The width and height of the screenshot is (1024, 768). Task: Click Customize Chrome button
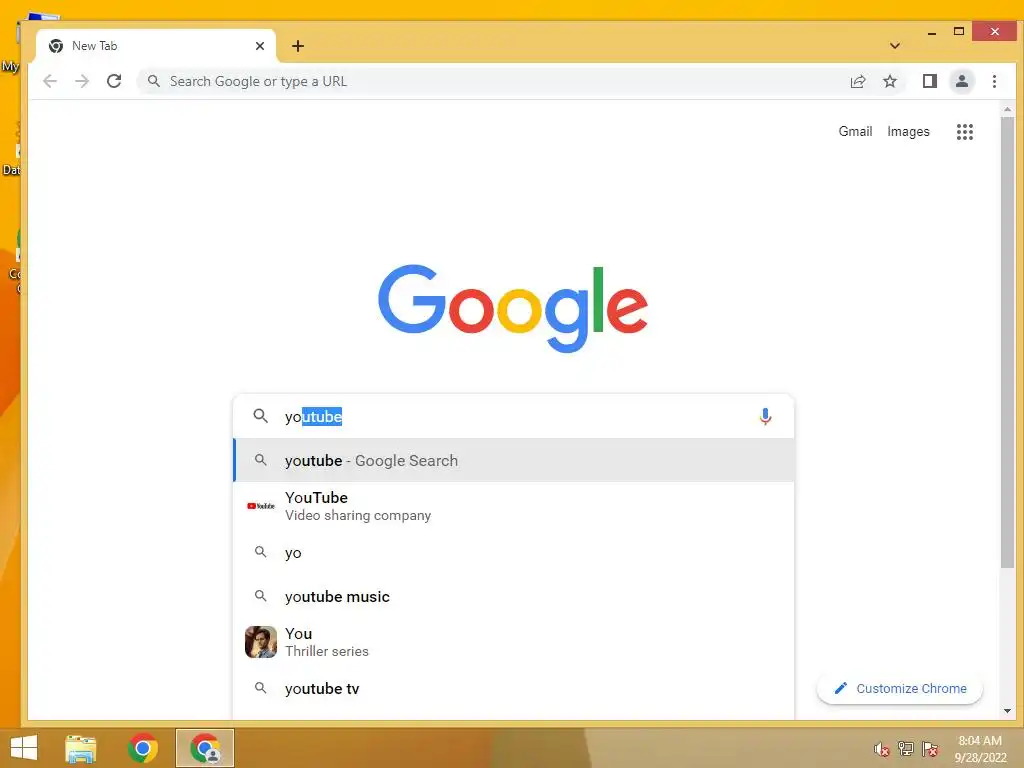click(x=899, y=688)
